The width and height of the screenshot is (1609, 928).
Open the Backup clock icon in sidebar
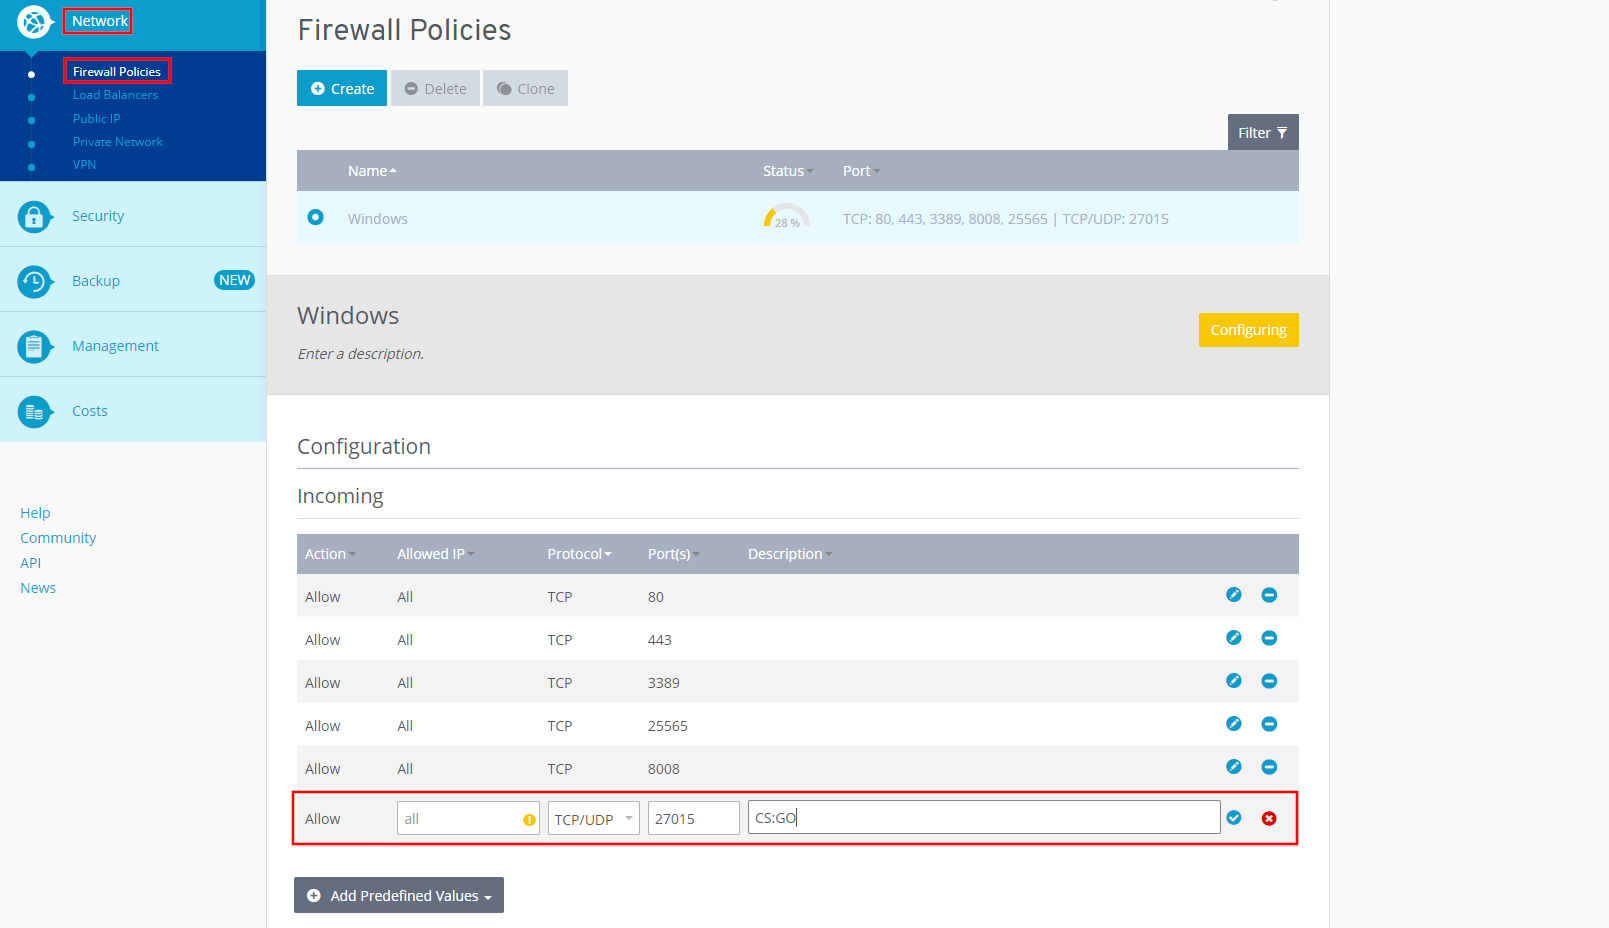[34, 281]
